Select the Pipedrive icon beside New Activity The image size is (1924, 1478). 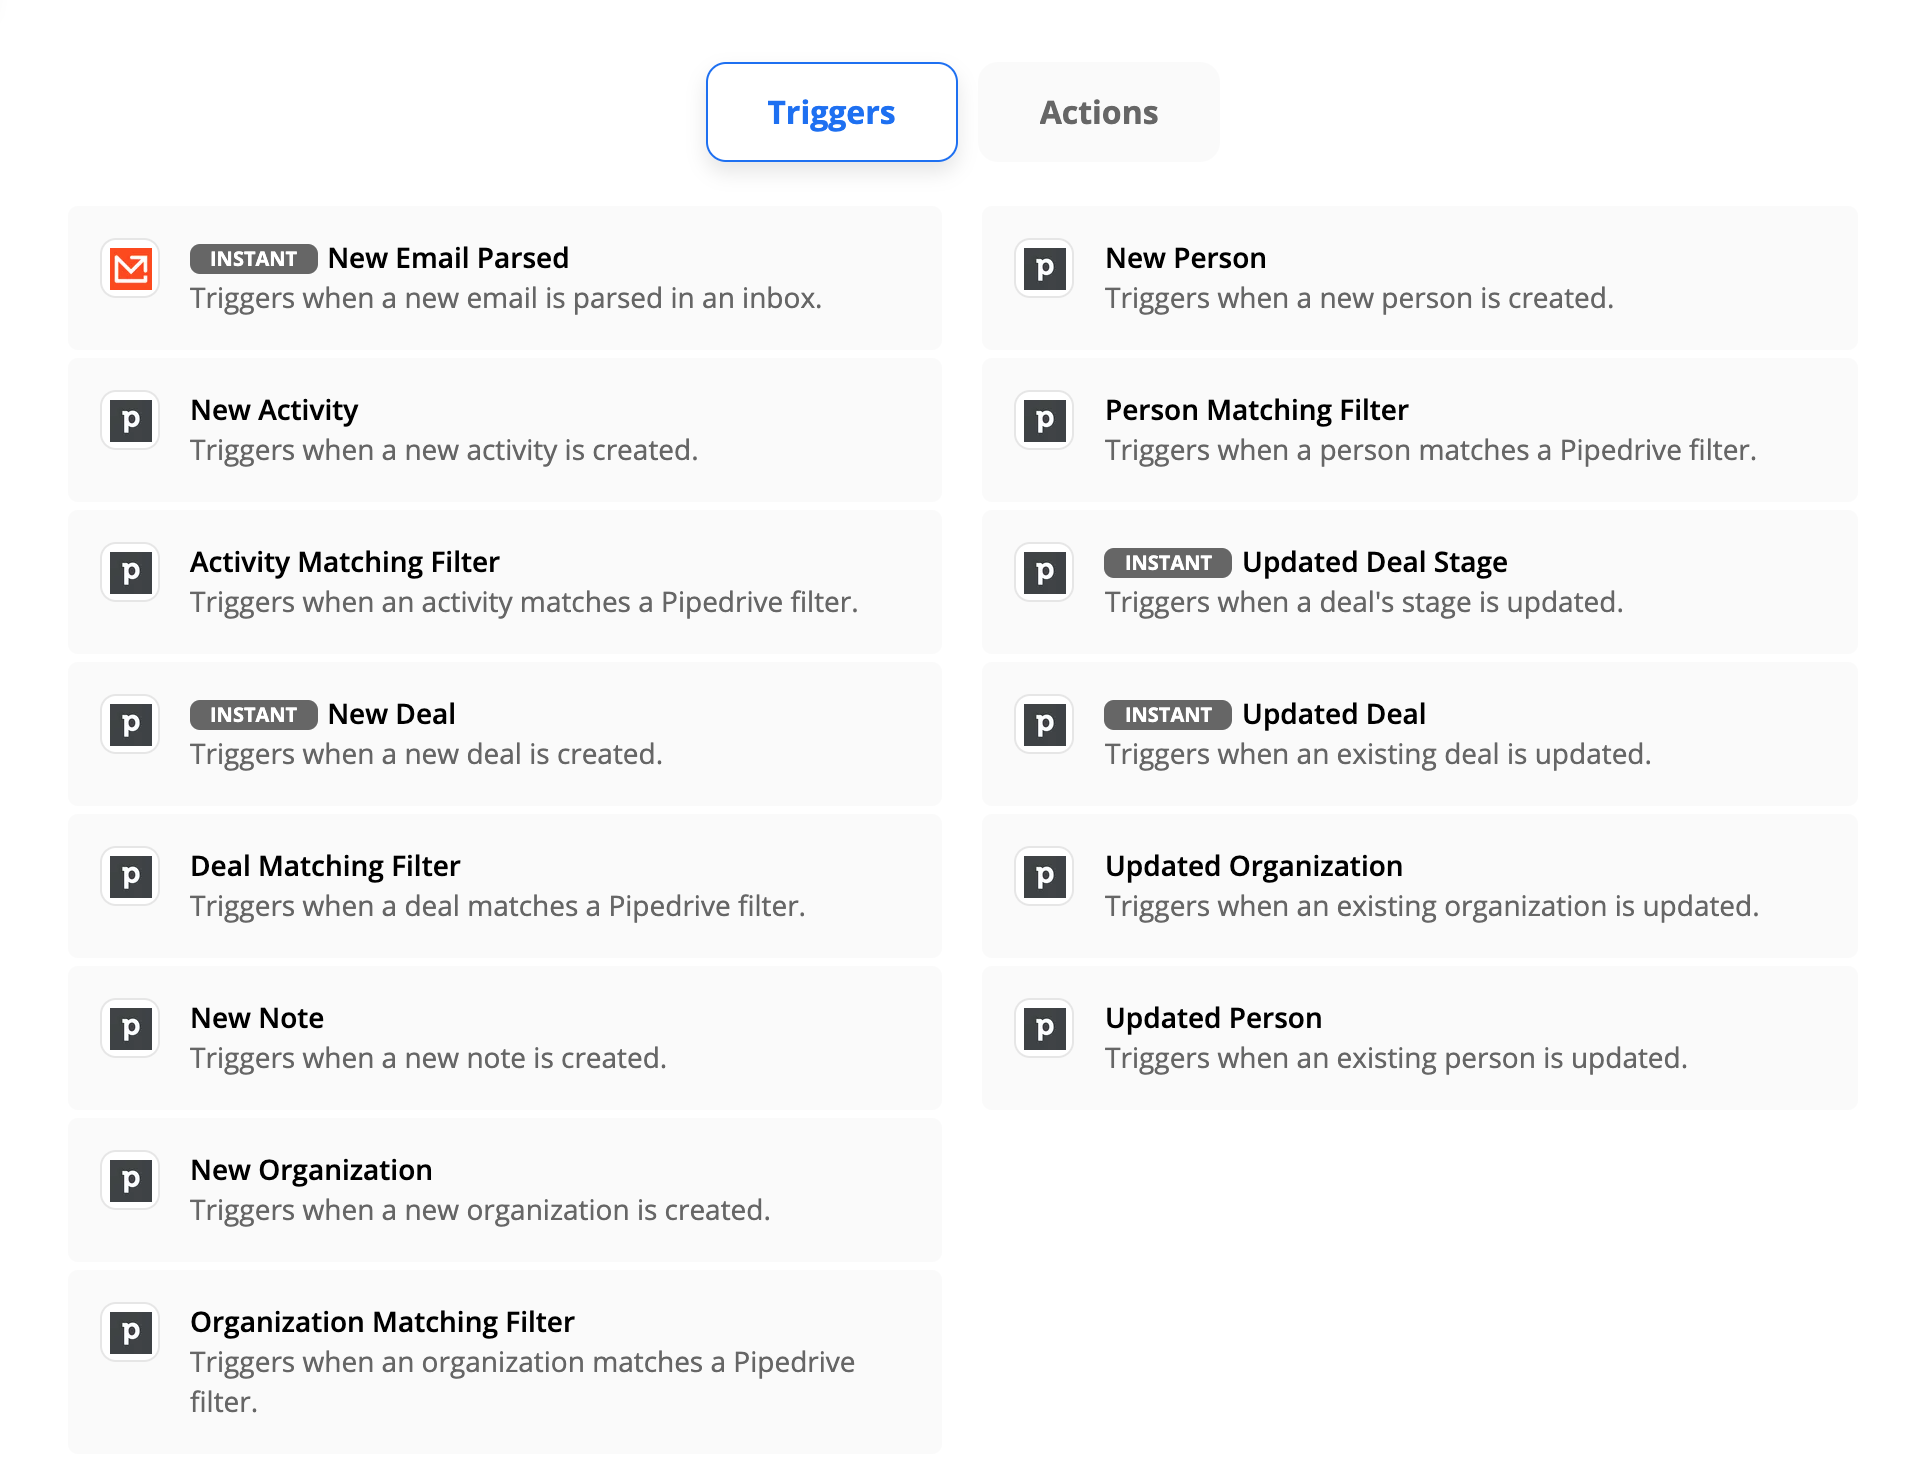coord(129,420)
